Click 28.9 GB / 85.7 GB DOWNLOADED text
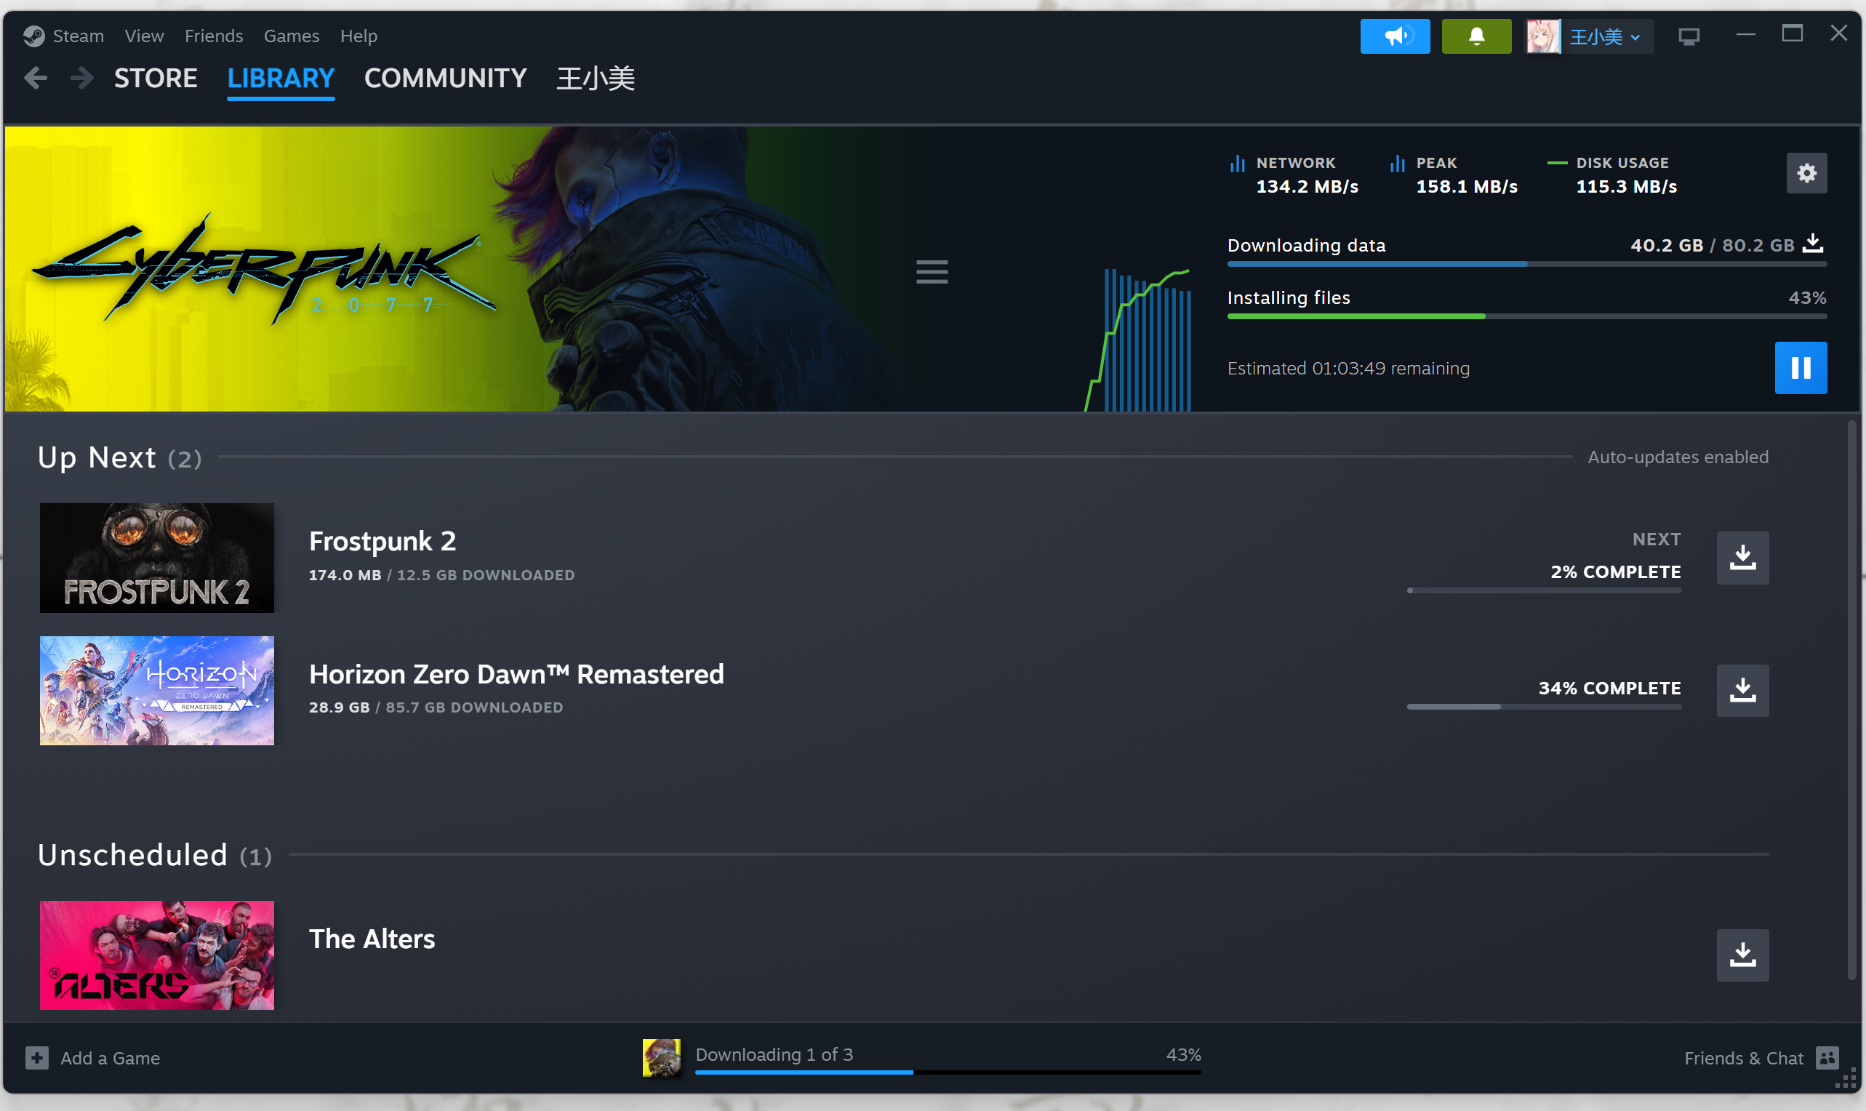 (x=436, y=707)
